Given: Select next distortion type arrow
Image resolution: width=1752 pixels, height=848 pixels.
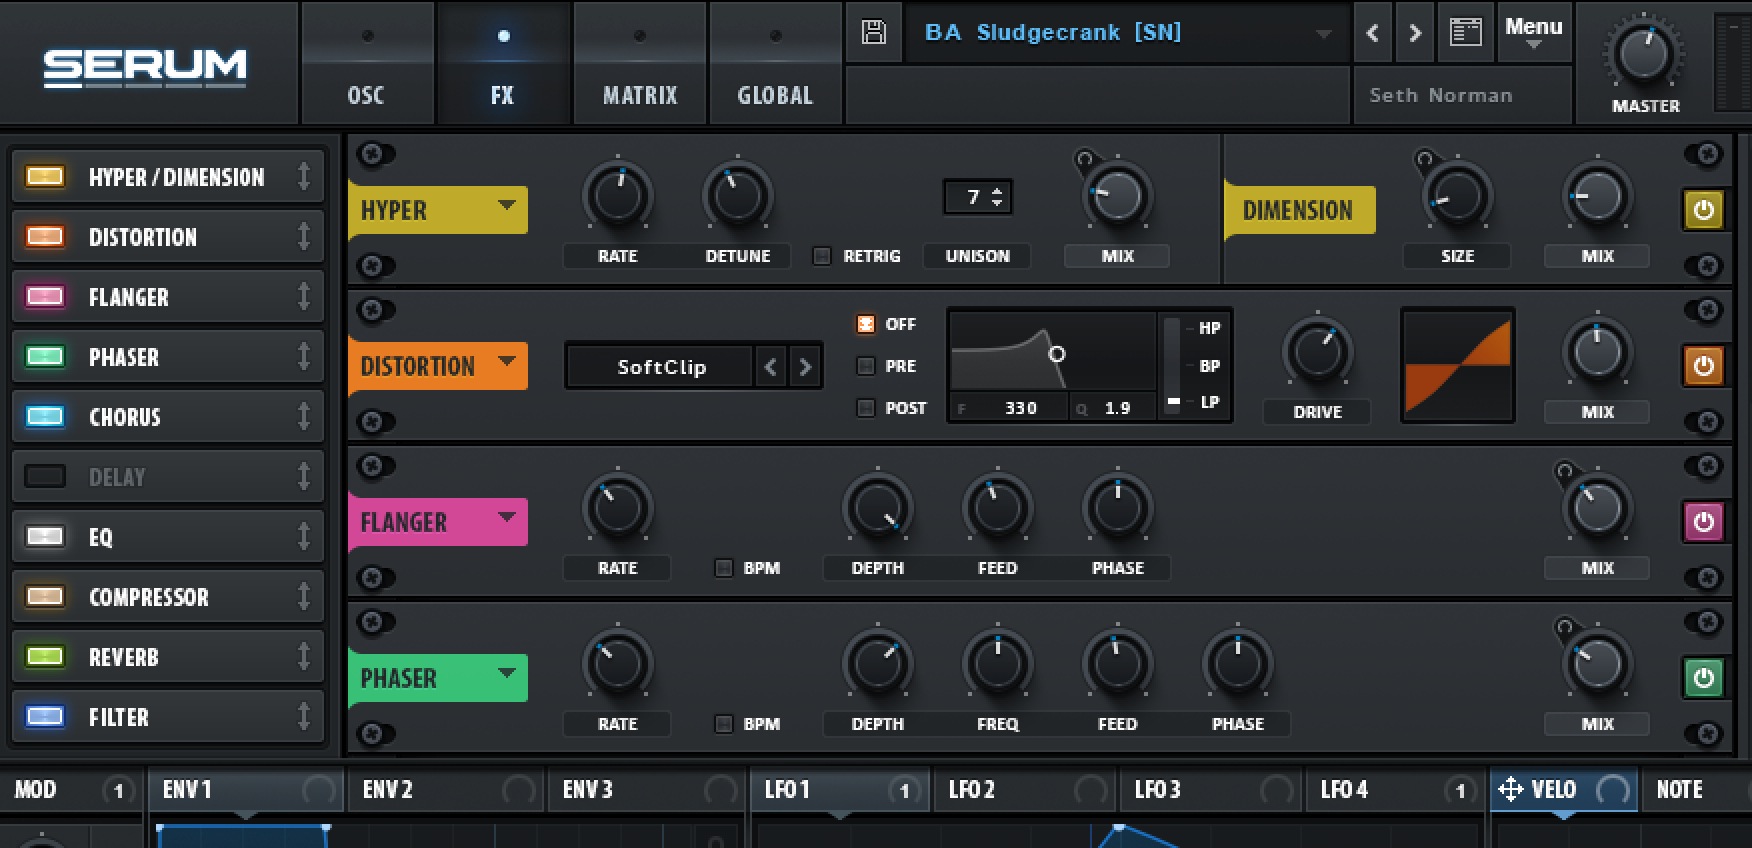Looking at the screenshot, I should coord(805,367).
